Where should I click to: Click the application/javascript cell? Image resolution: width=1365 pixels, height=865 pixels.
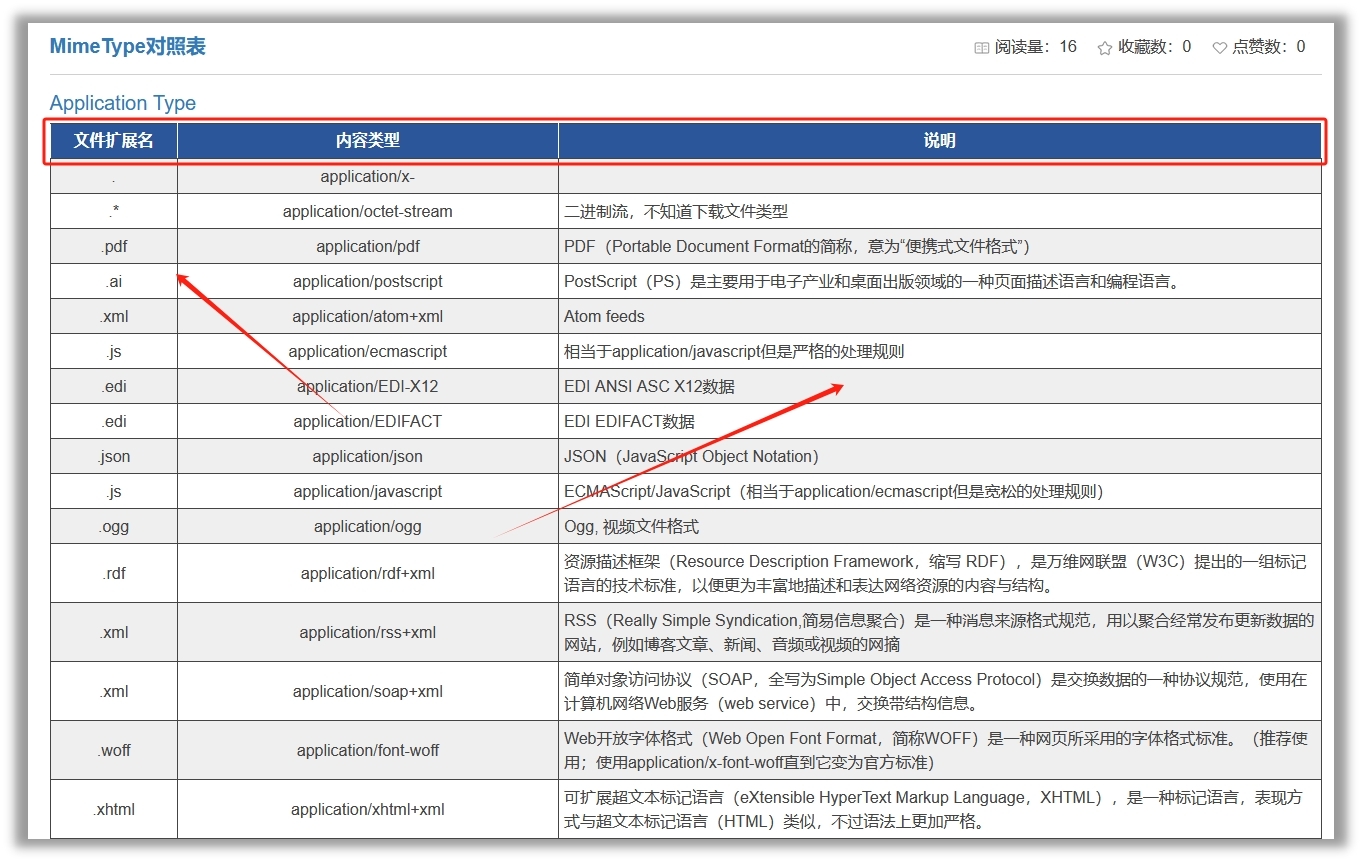tap(368, 491)
